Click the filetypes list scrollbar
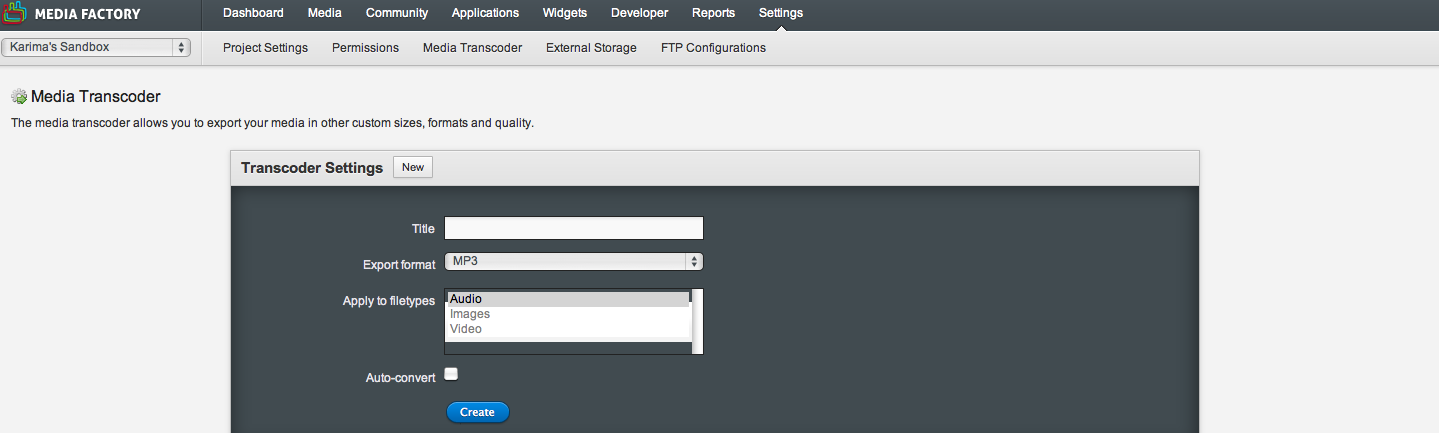Screen dimensions: 1439x433 tap(697, 321)
